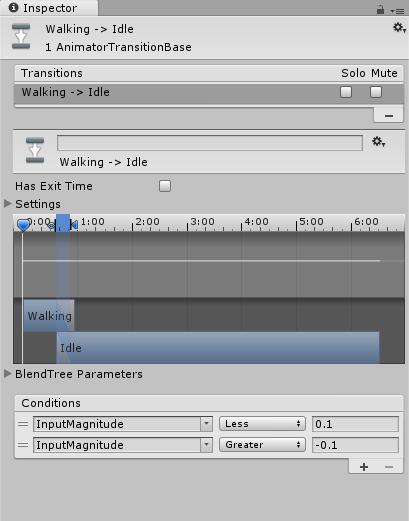Enable Solo for Walking -> Idle transition
The height and width of the screenshot is (521, 409).
coord(346,92)
